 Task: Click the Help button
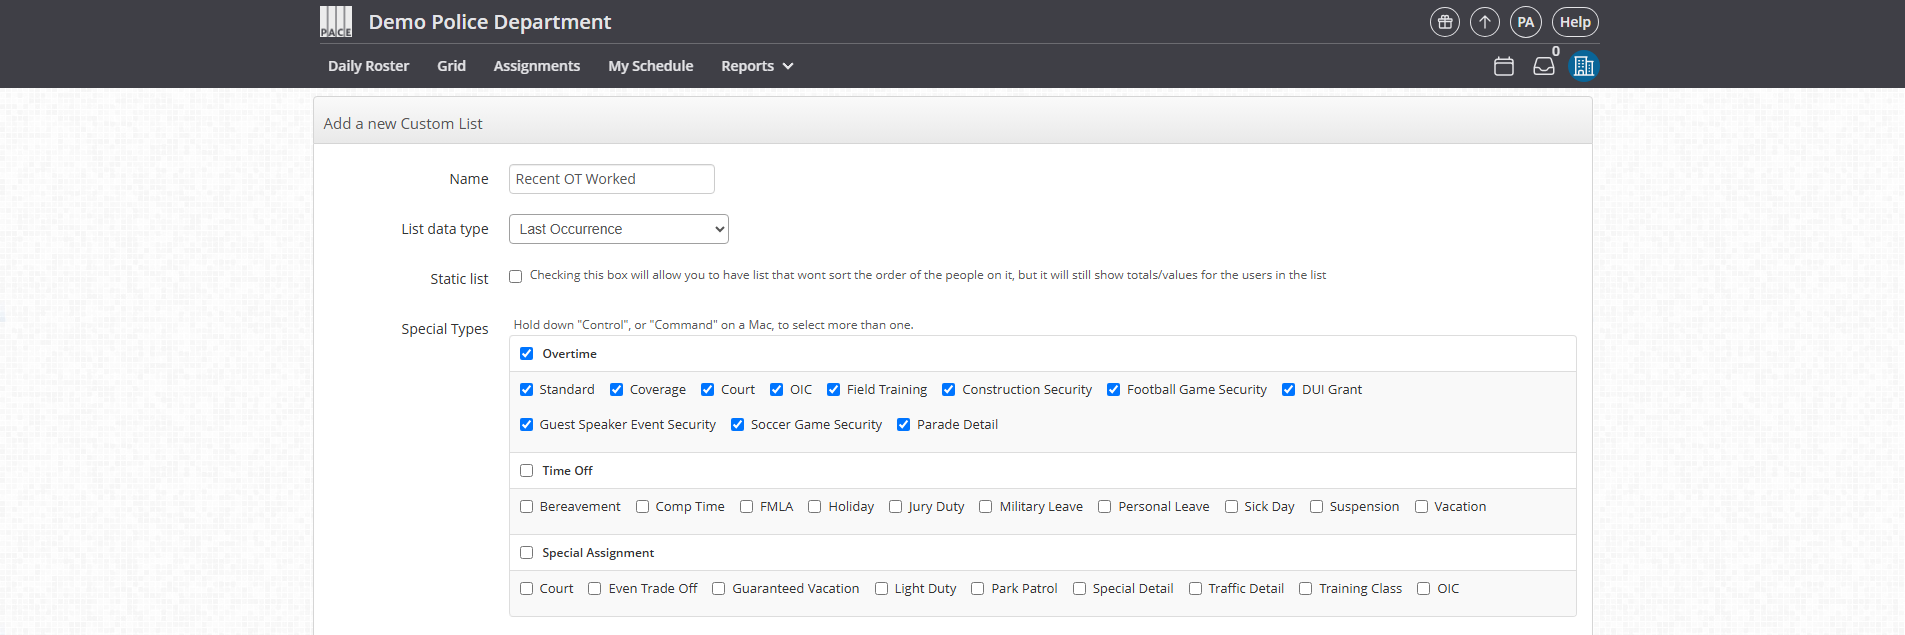click(x=1575, y=22)
